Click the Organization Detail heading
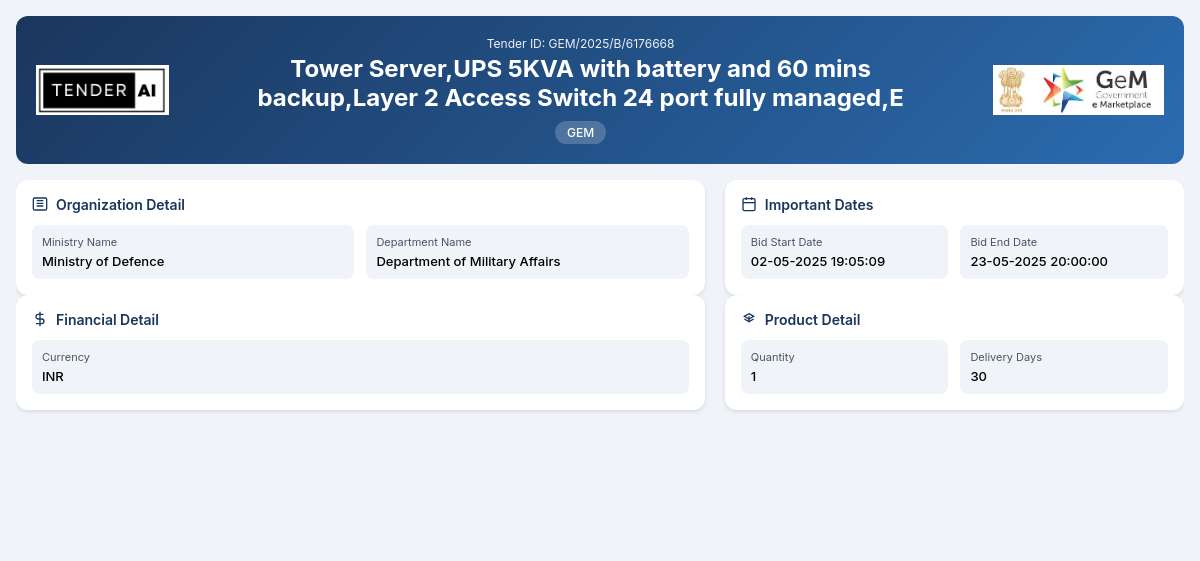Screen dimensions: 1200x561 click(x=120, y=205)
